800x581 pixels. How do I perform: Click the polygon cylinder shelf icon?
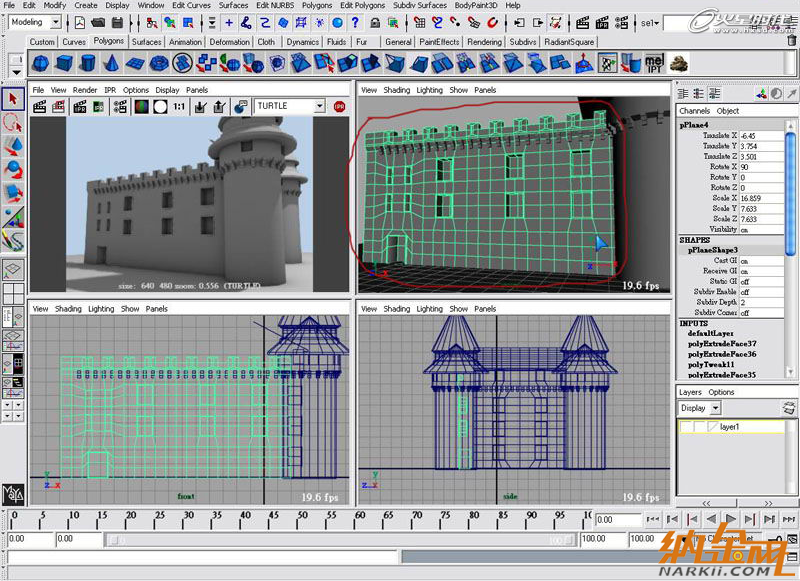89,63
